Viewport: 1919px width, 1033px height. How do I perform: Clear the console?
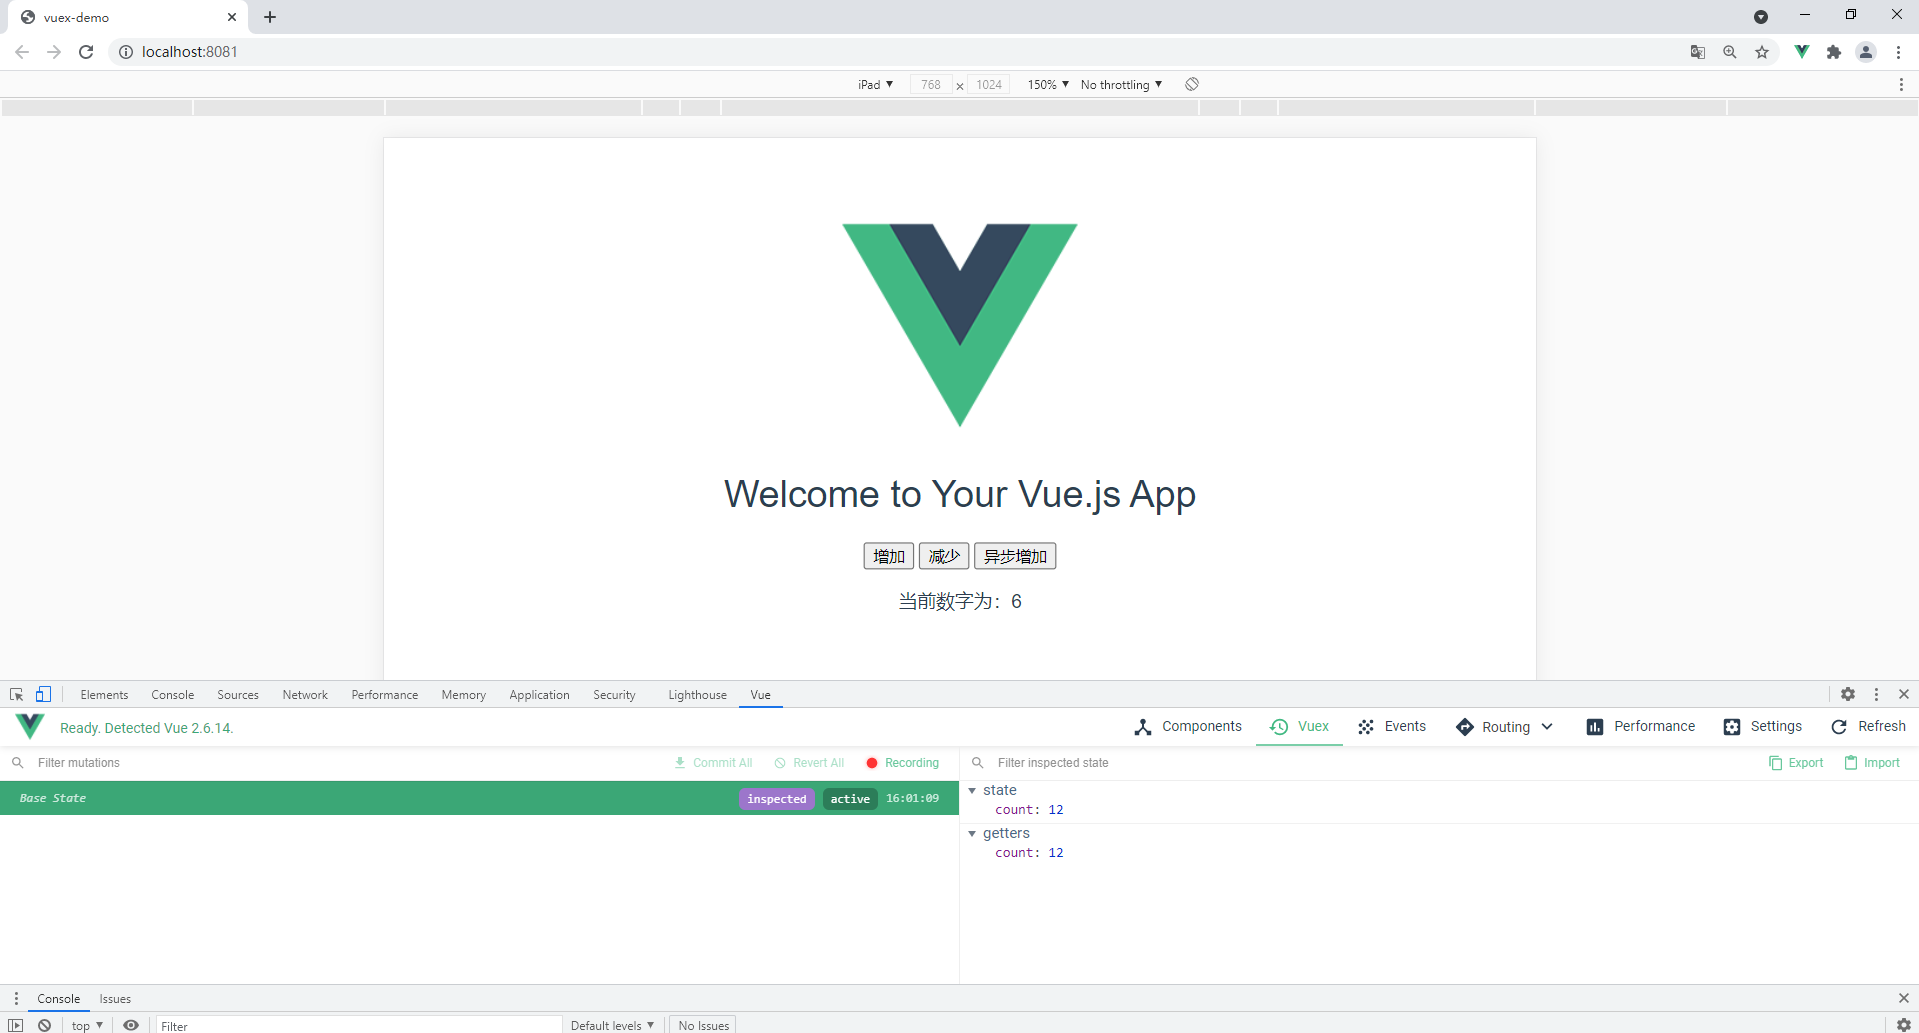pos(45,1025)
